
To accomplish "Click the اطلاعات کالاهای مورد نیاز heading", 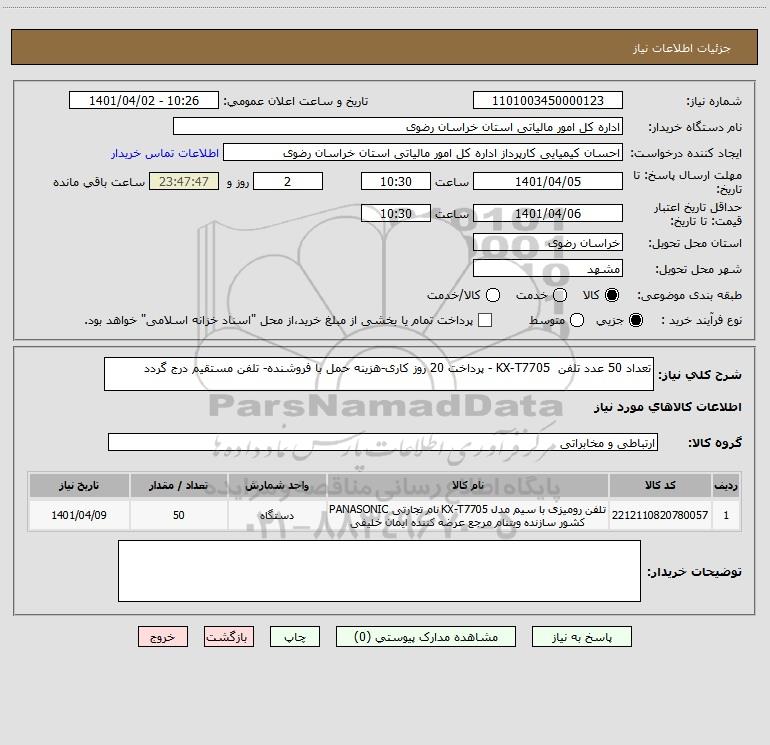I will click(x=667, y=407).
